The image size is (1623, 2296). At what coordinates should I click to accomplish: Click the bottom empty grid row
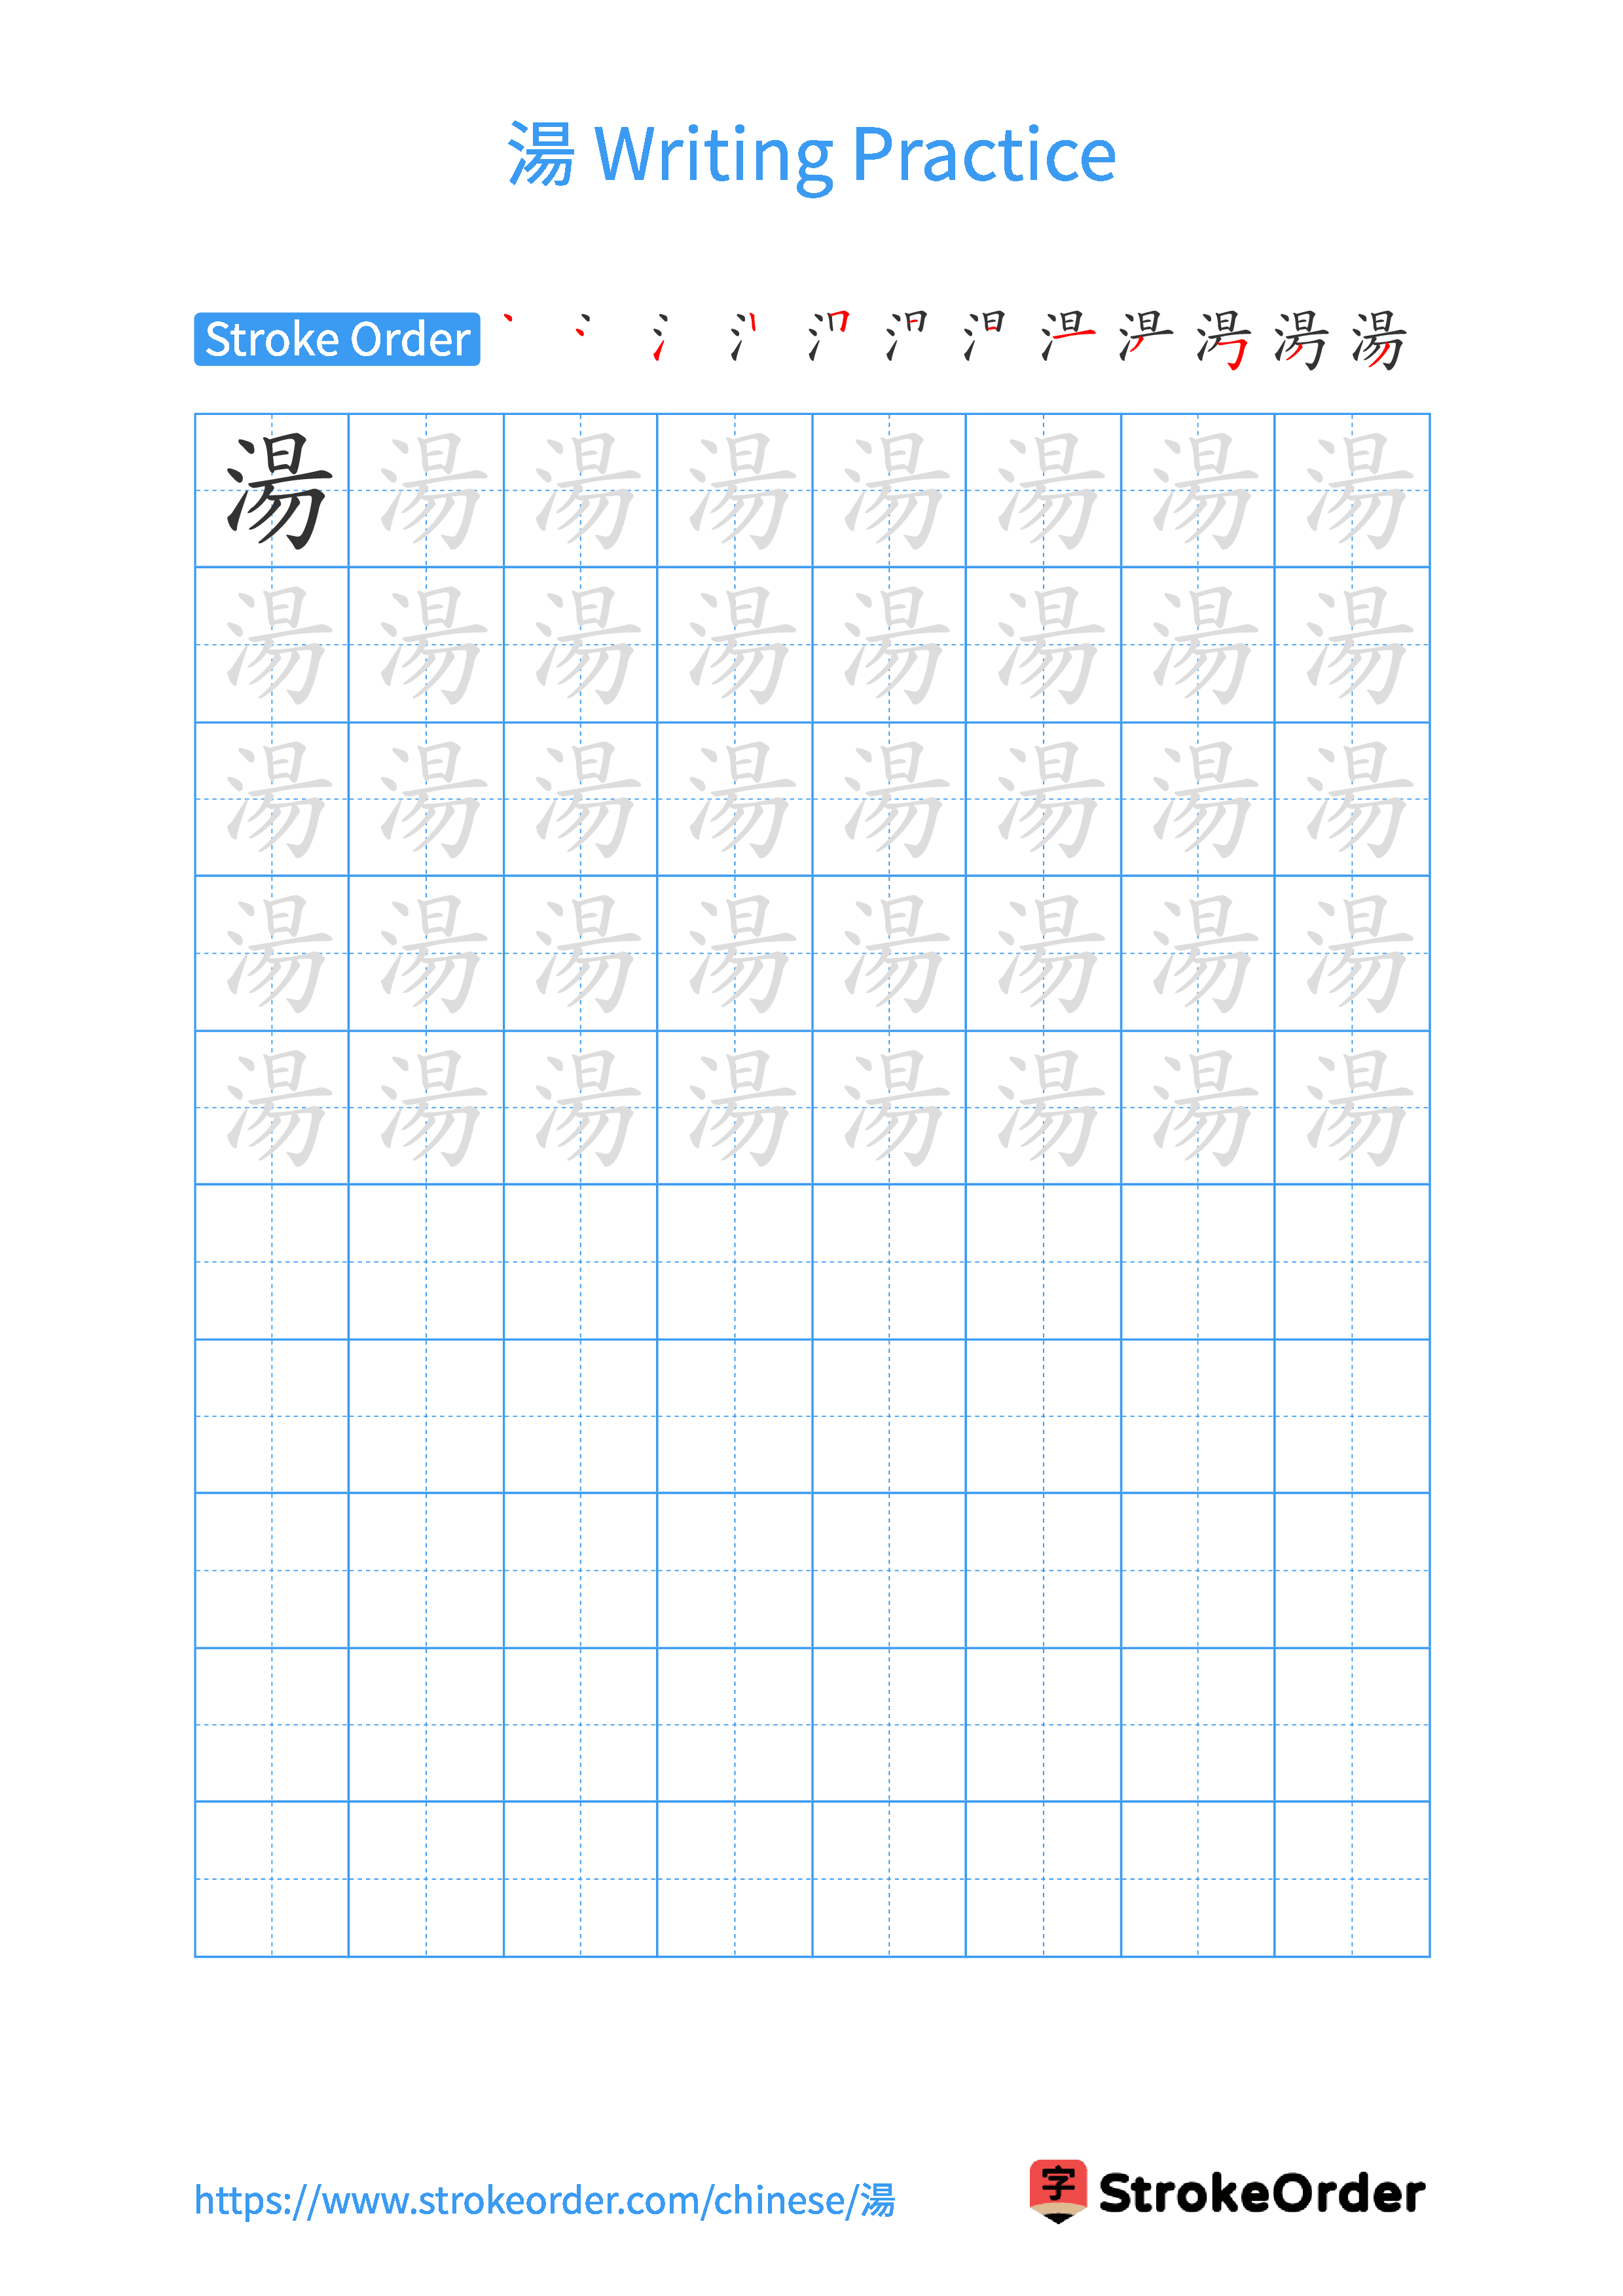point(813,1880)
